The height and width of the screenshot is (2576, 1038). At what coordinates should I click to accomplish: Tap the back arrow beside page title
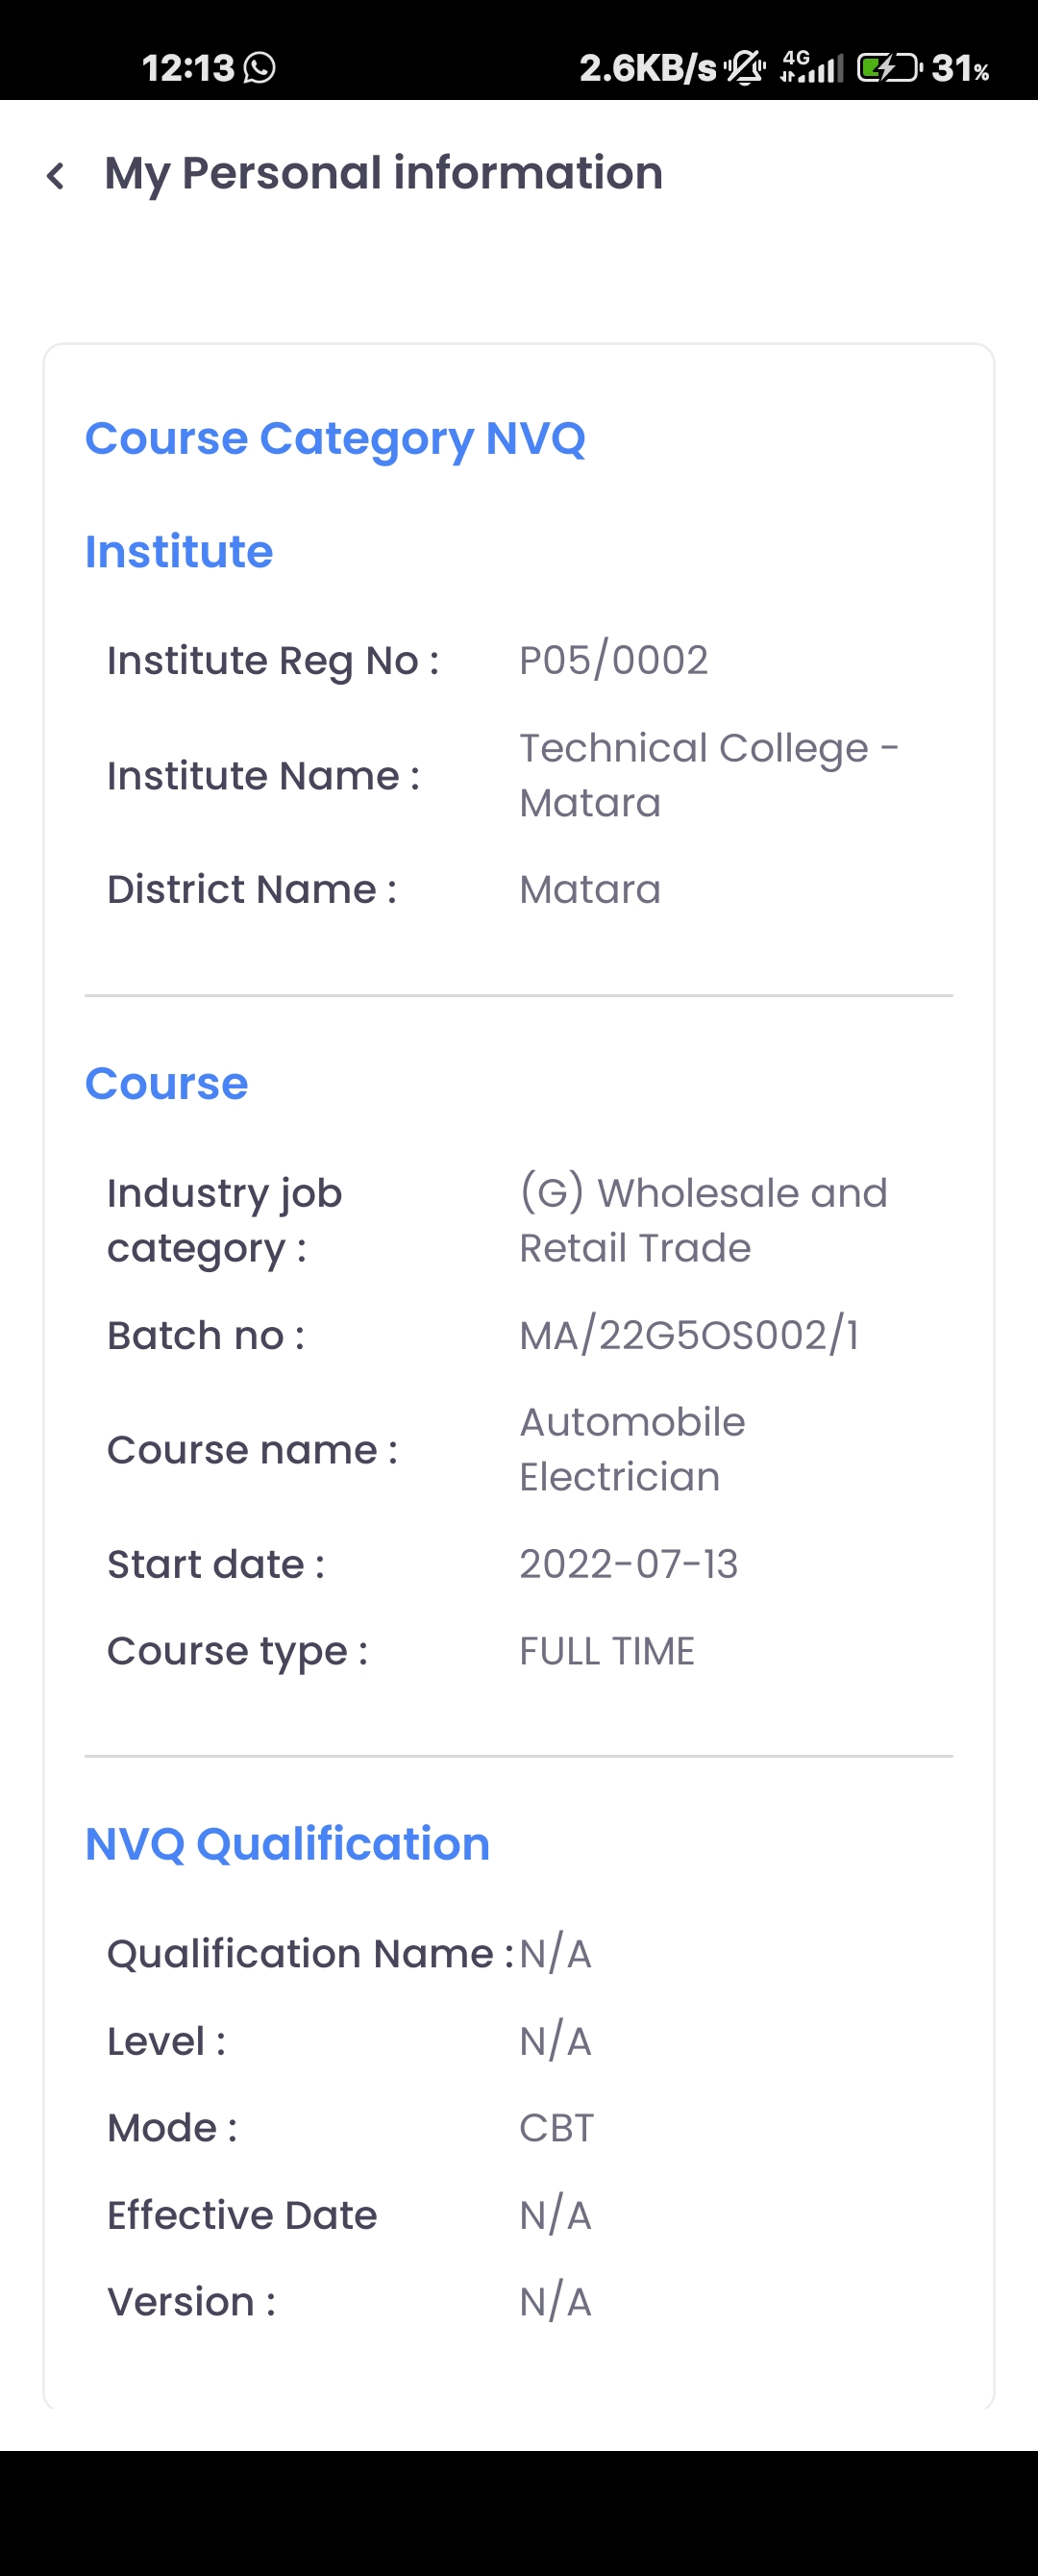coord(56,176)
